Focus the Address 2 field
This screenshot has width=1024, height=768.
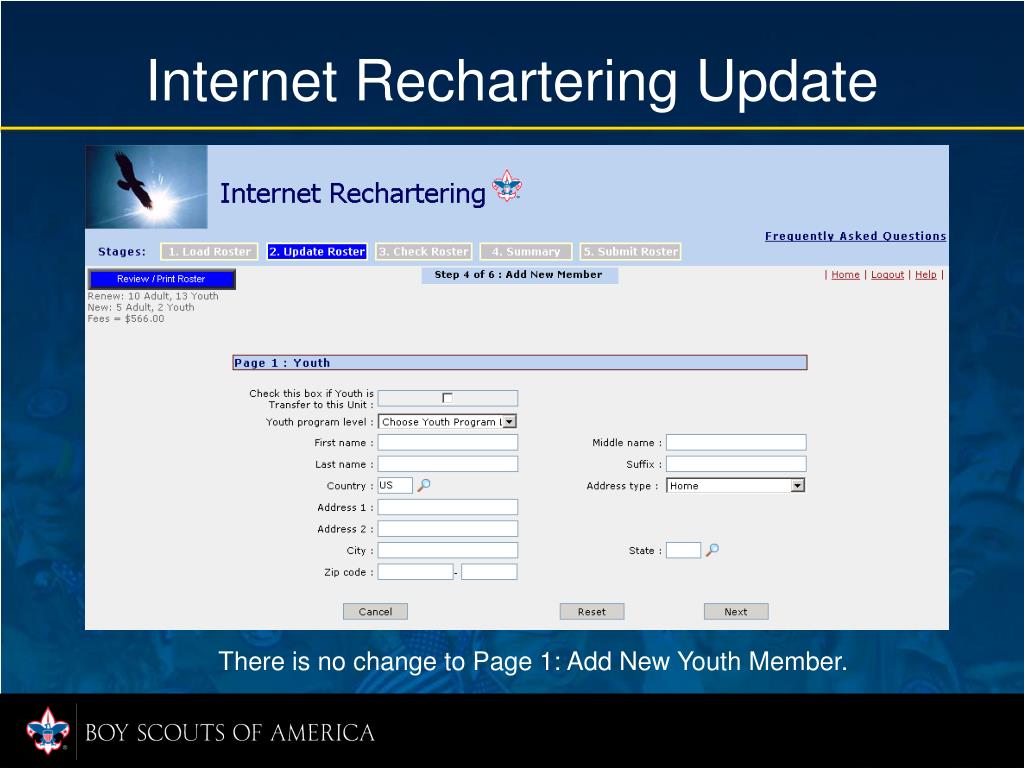448,528
